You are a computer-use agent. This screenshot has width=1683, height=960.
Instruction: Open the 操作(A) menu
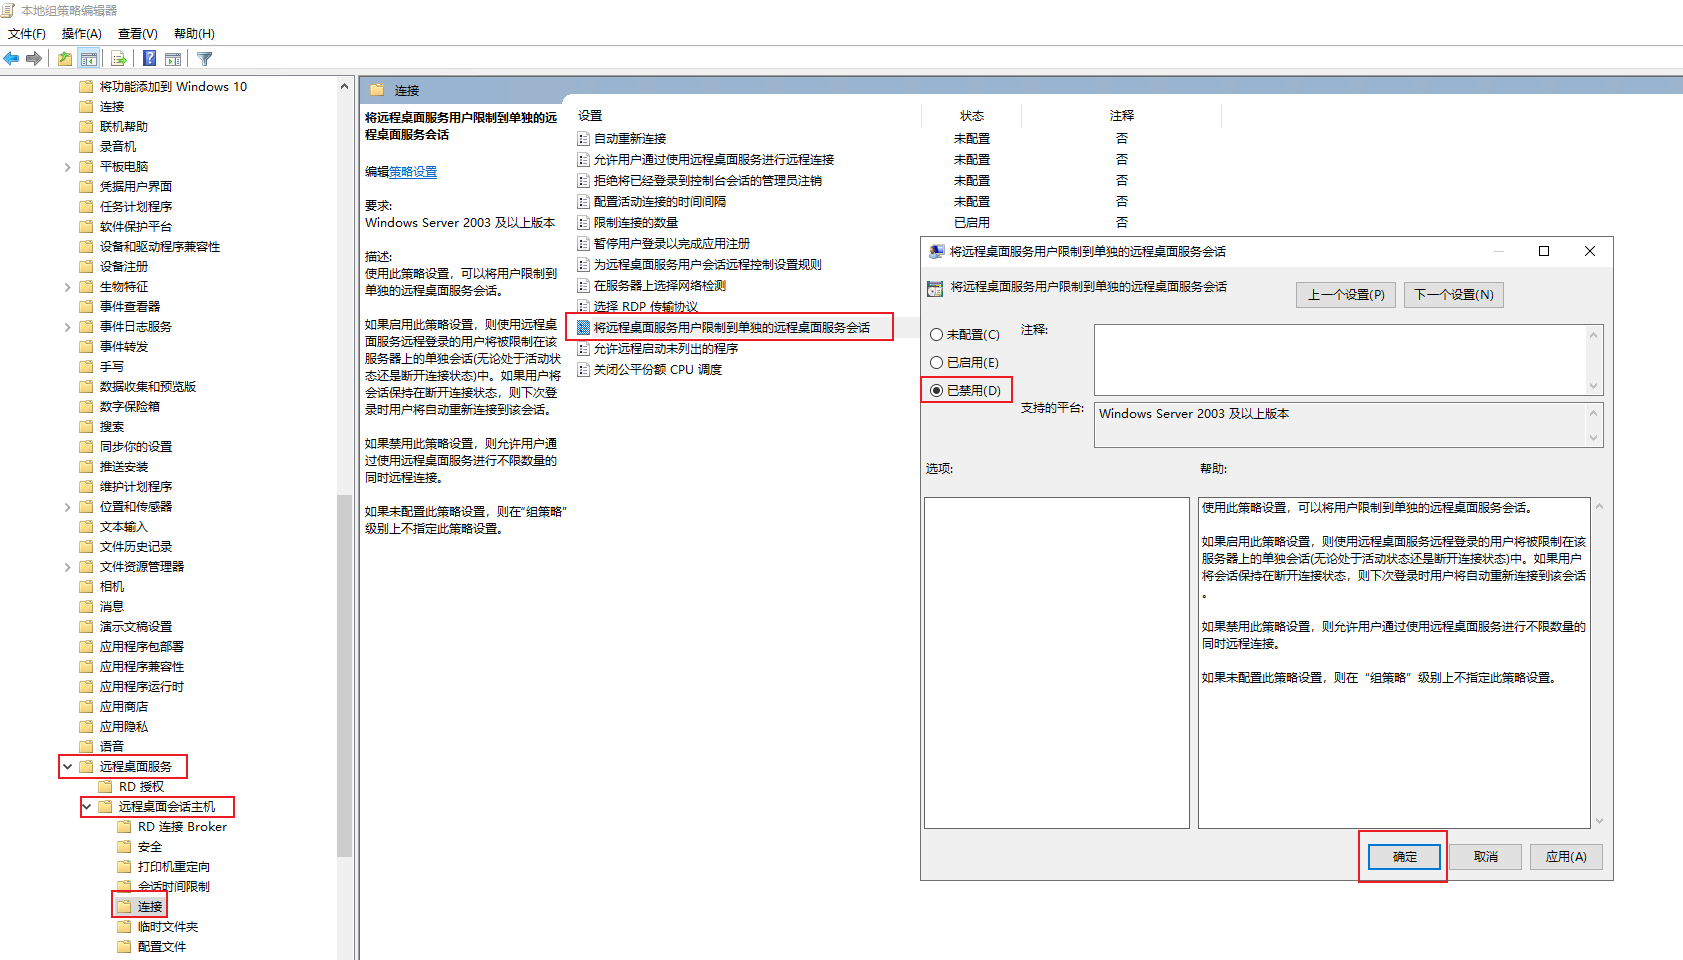81,34
